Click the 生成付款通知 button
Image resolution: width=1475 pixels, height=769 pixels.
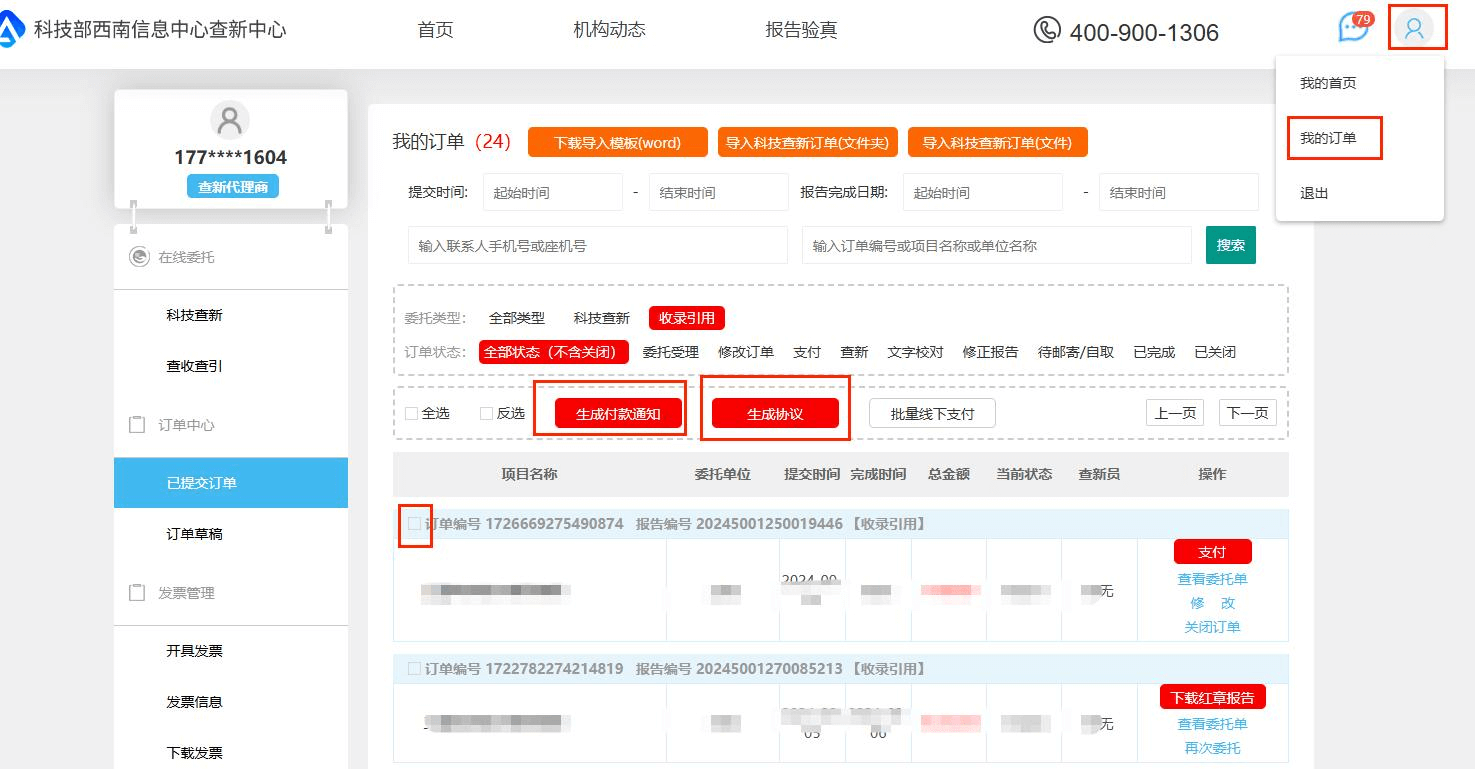point(618,414)
